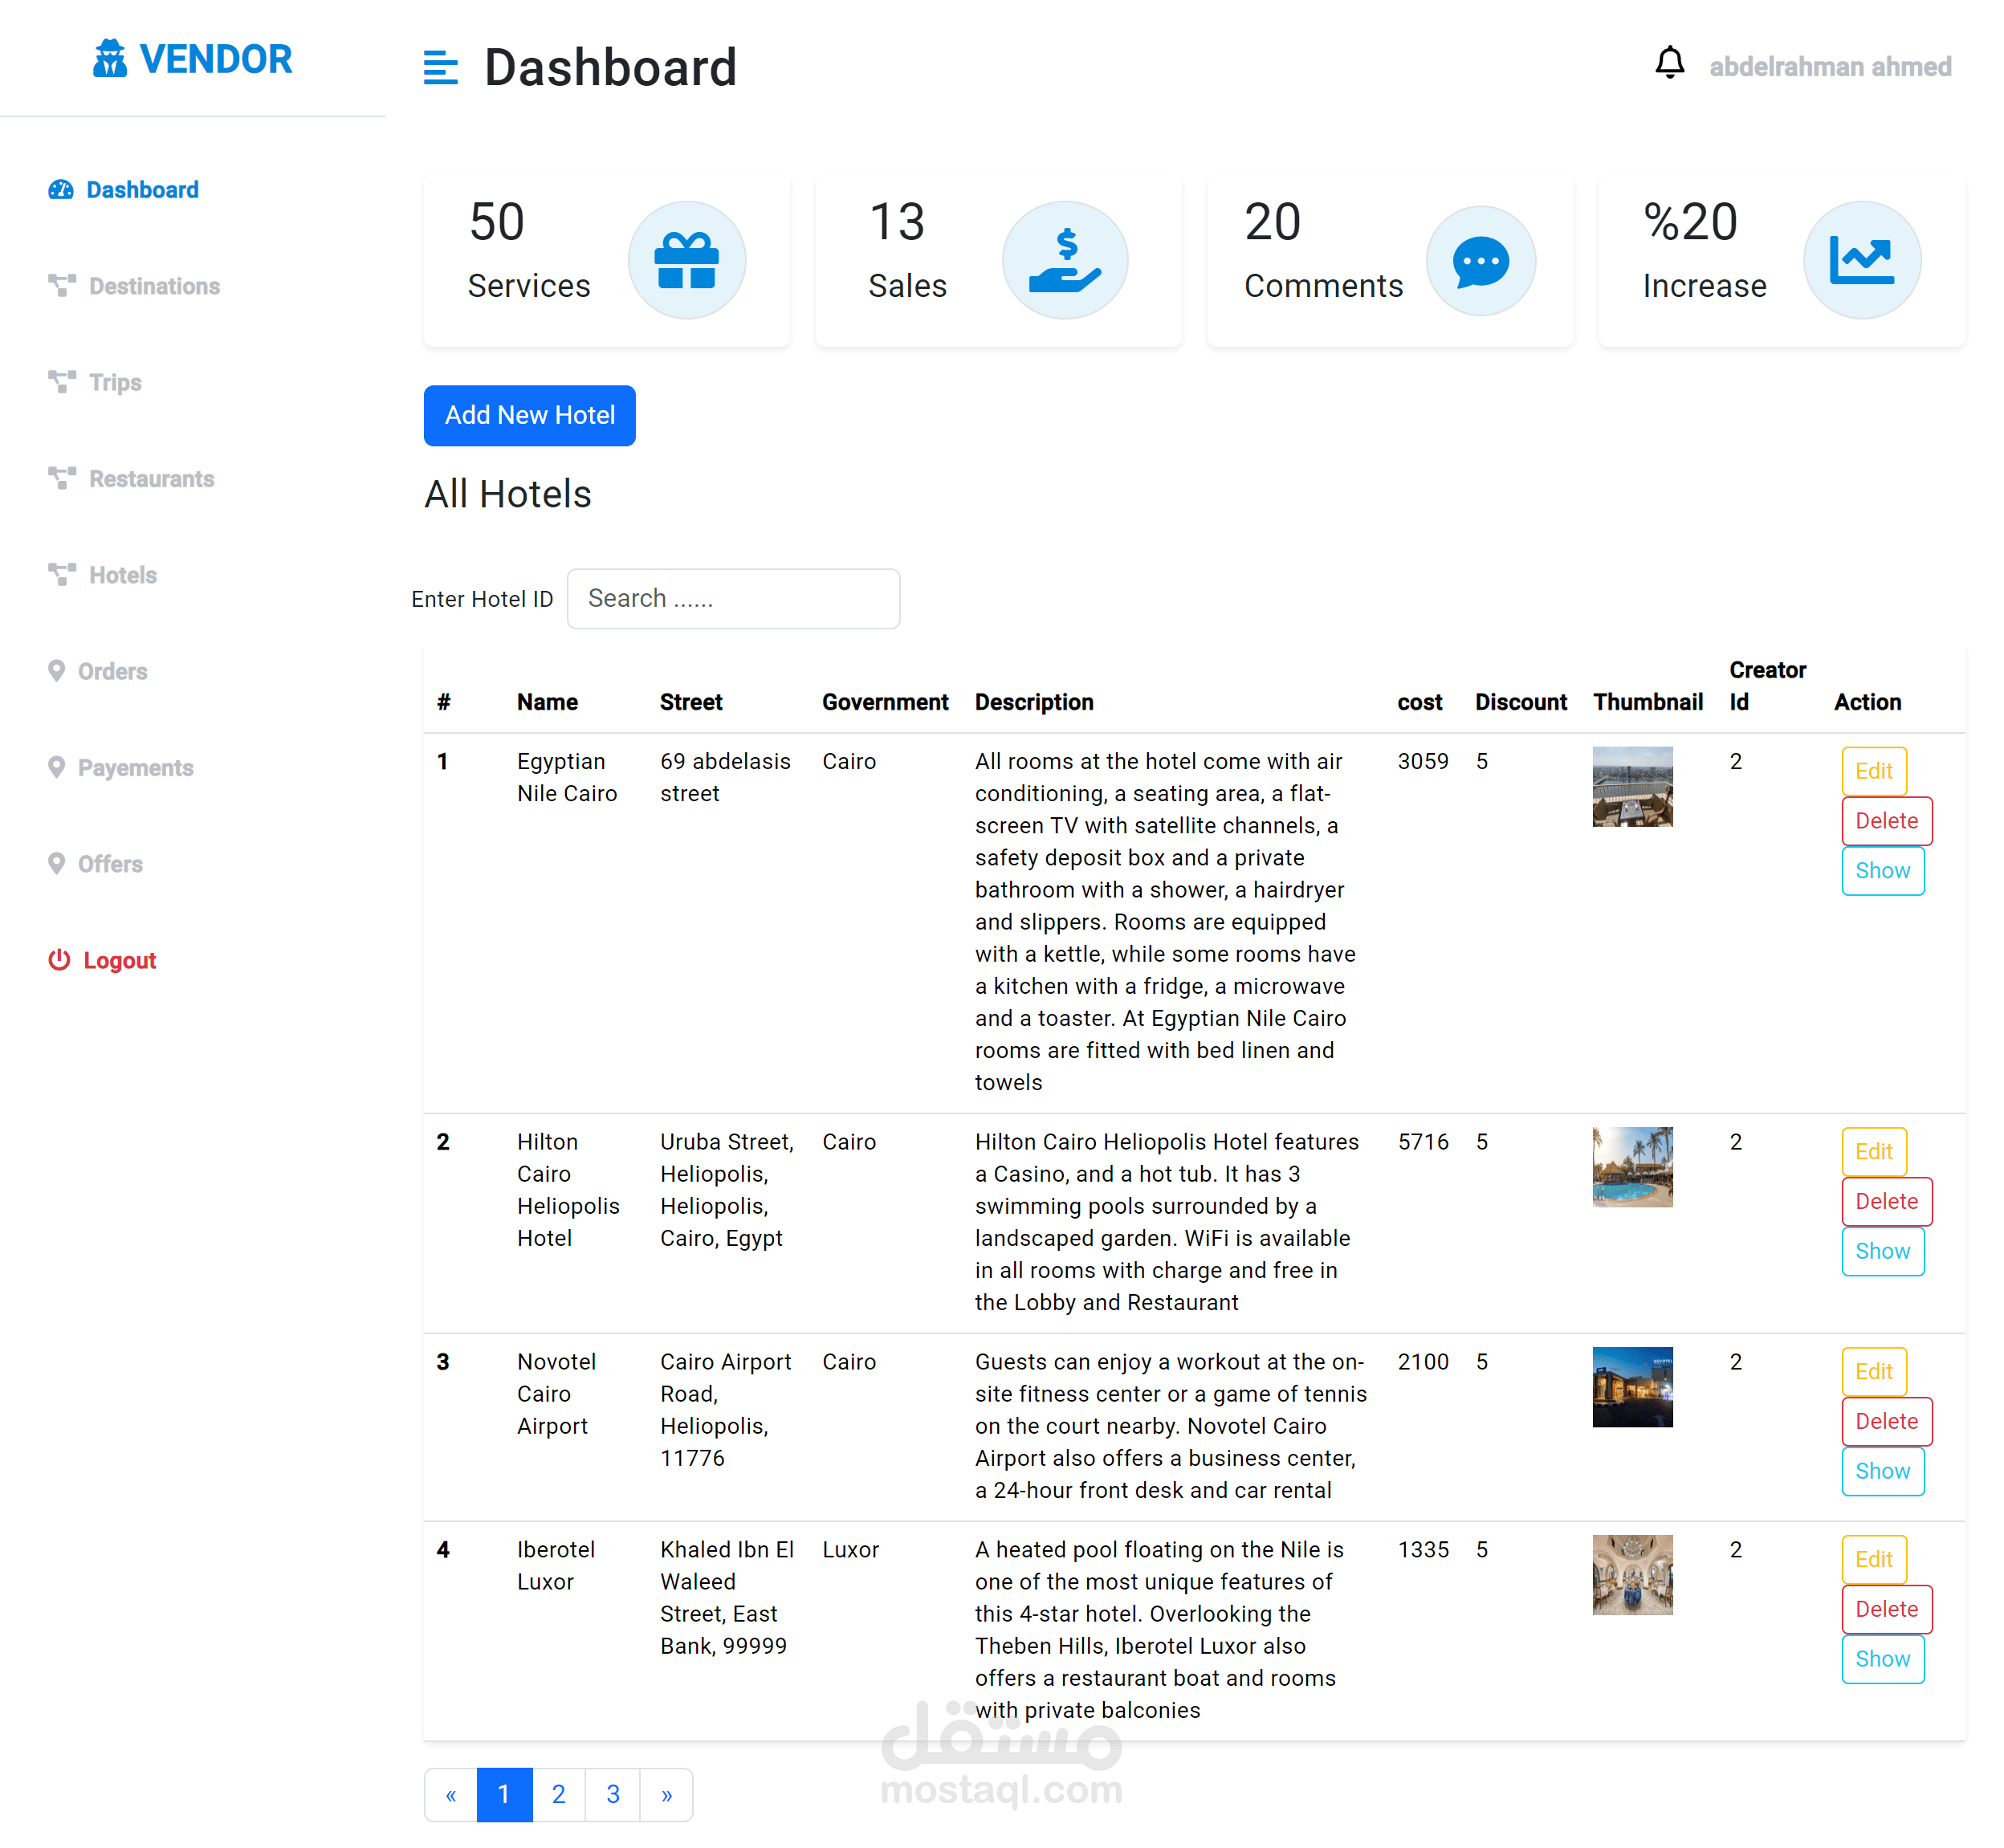Edit the Hilton Cairo Heliopolis Hotel entry
Viewport: 2004px width, 1848px height.
pos(1873,1151)
